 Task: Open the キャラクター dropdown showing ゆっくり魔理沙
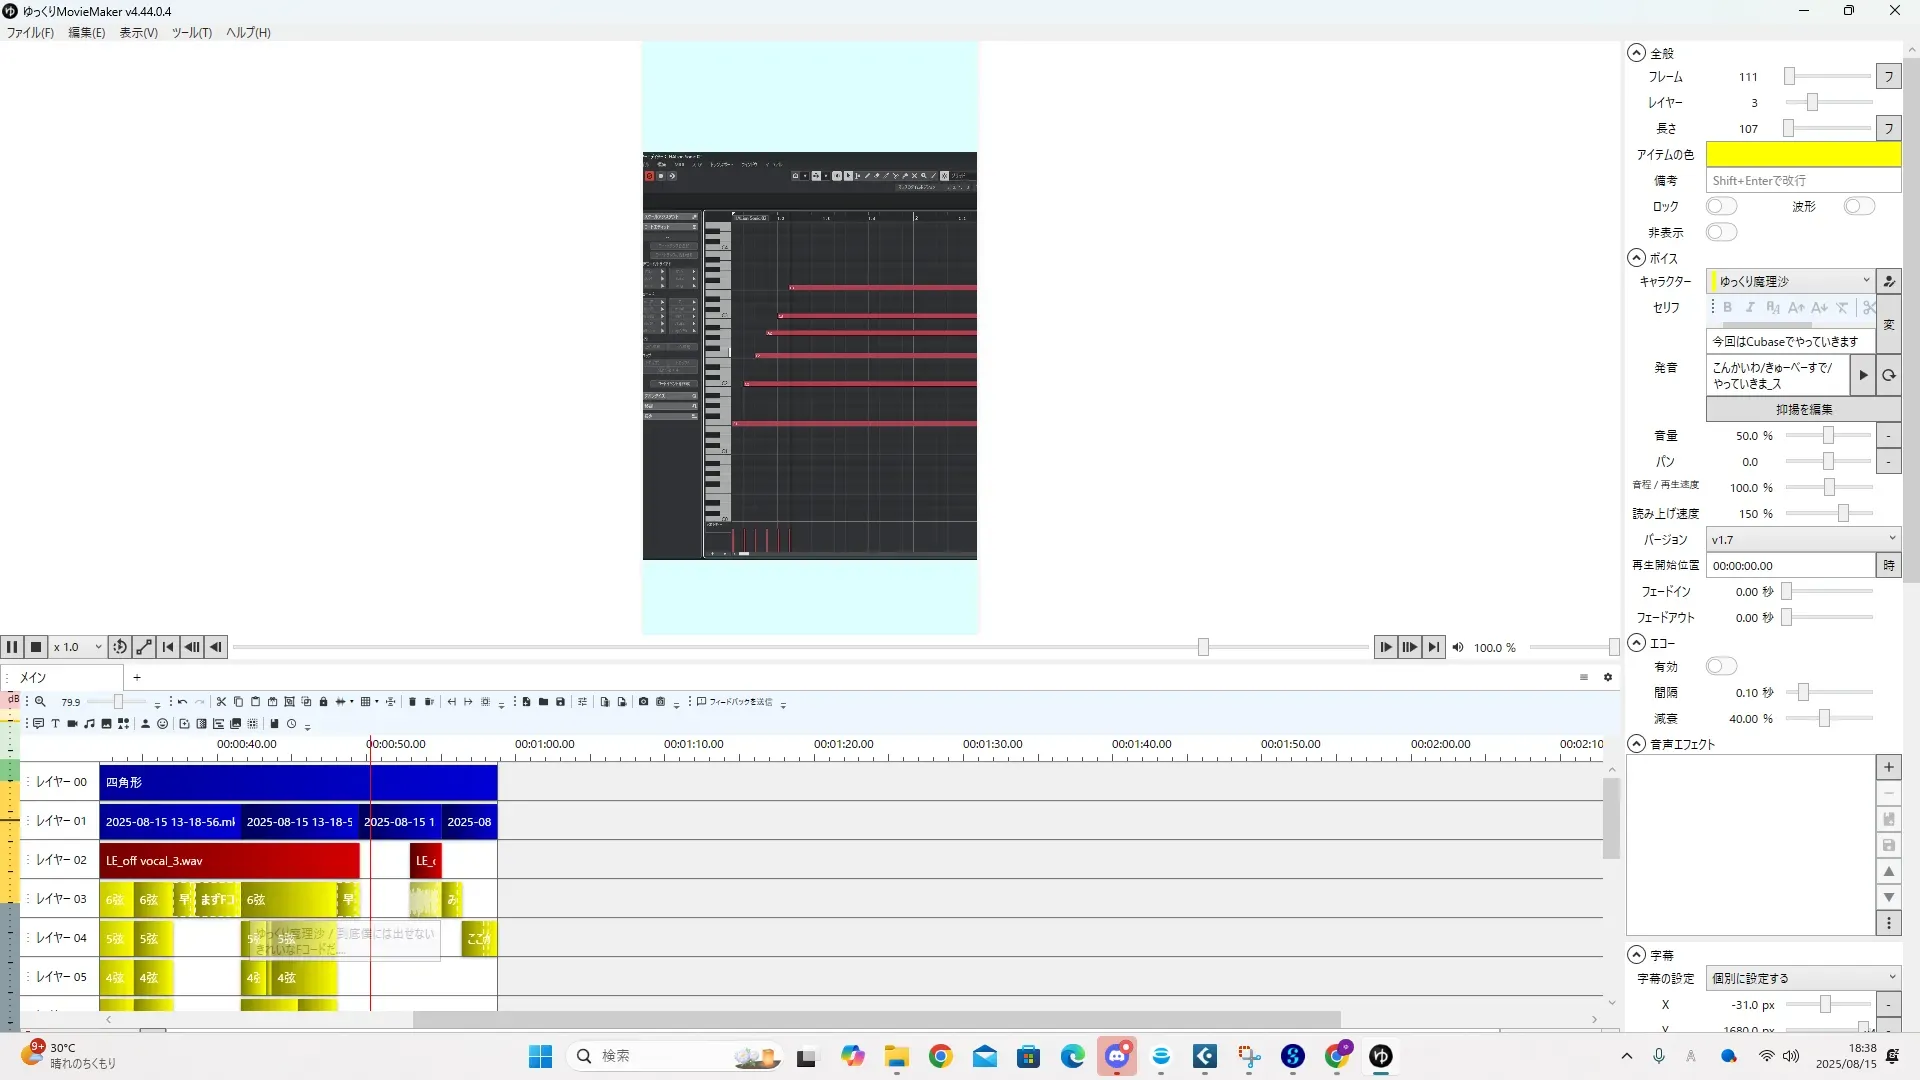pyautogui.click(x=1792, y=281)
